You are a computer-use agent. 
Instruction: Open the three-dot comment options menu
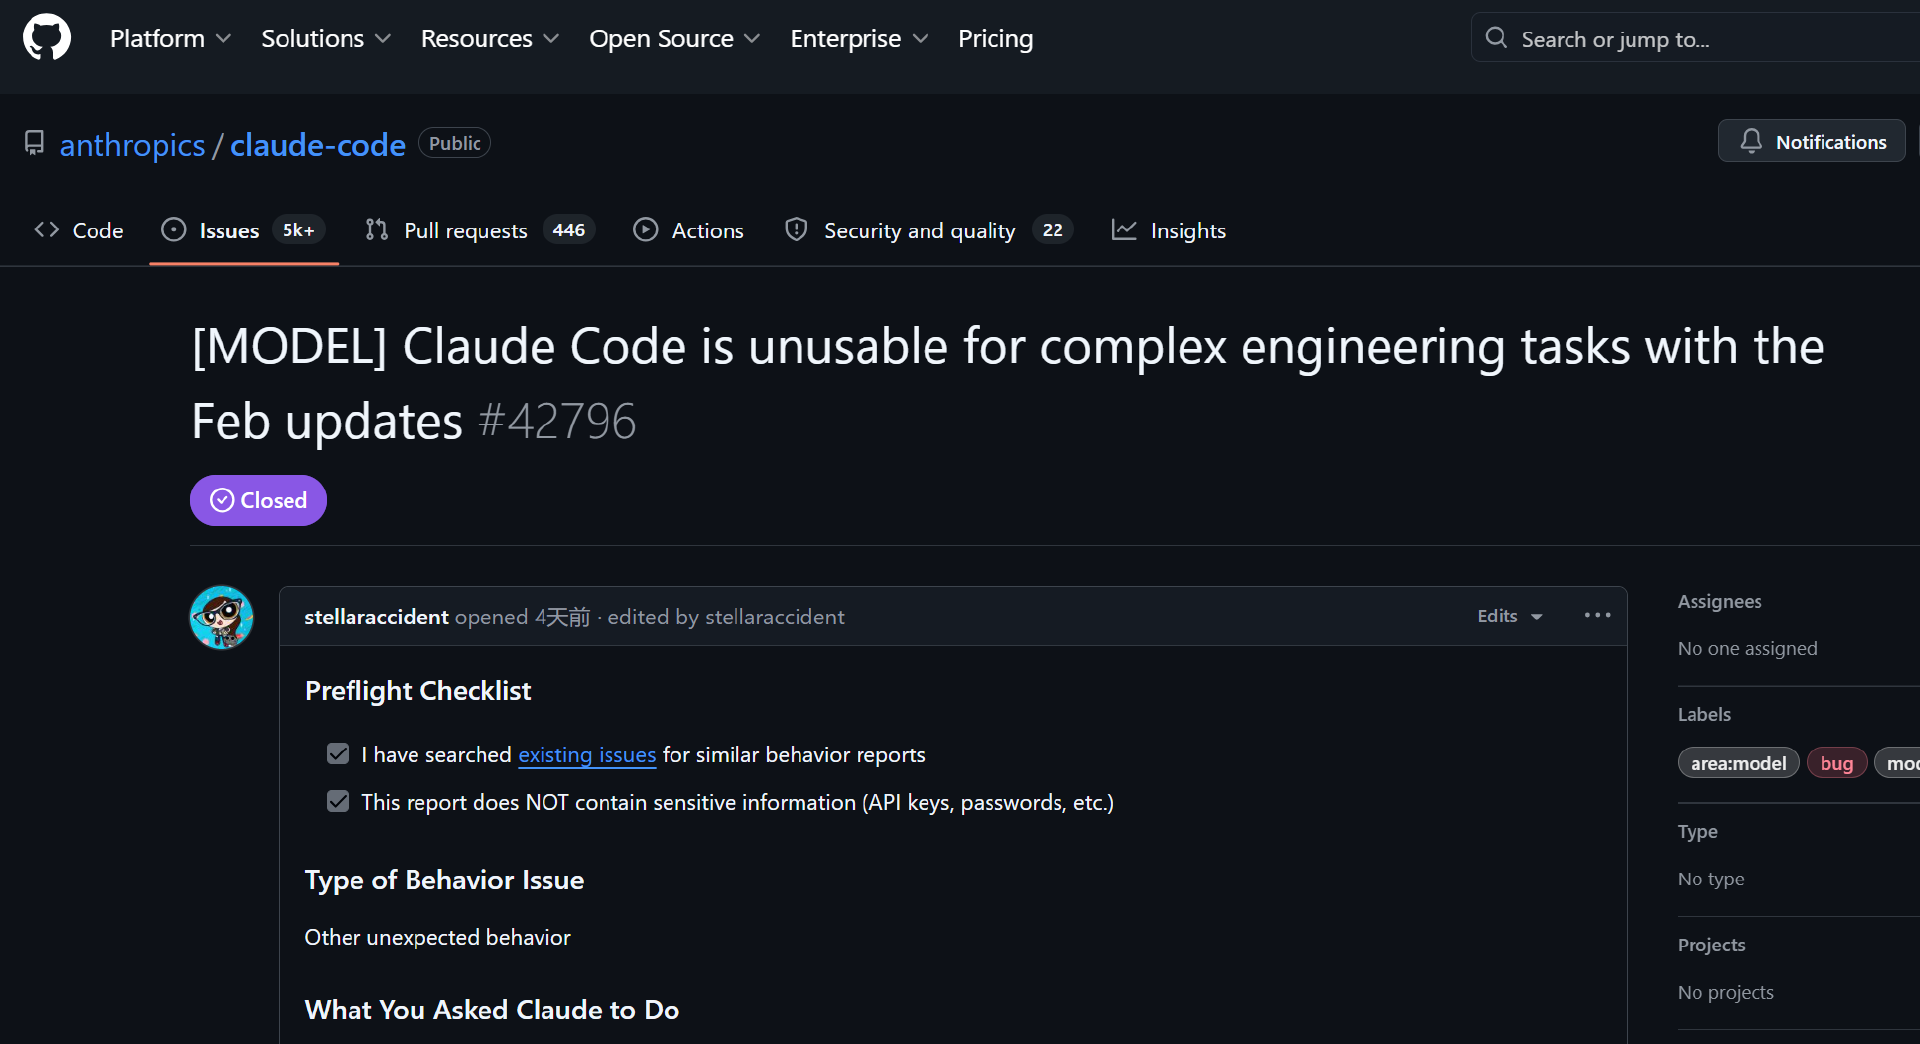1597,615
